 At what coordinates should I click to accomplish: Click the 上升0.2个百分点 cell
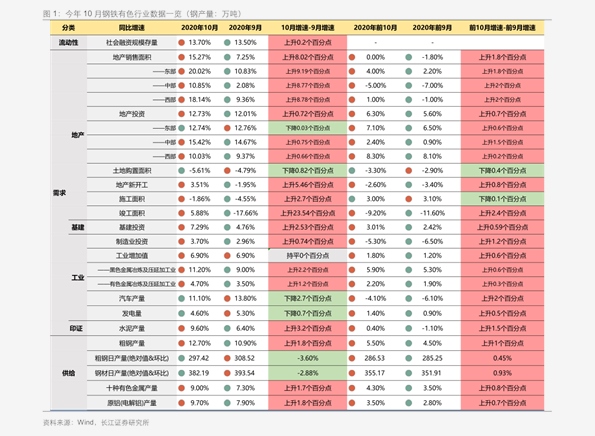point(308,42)
